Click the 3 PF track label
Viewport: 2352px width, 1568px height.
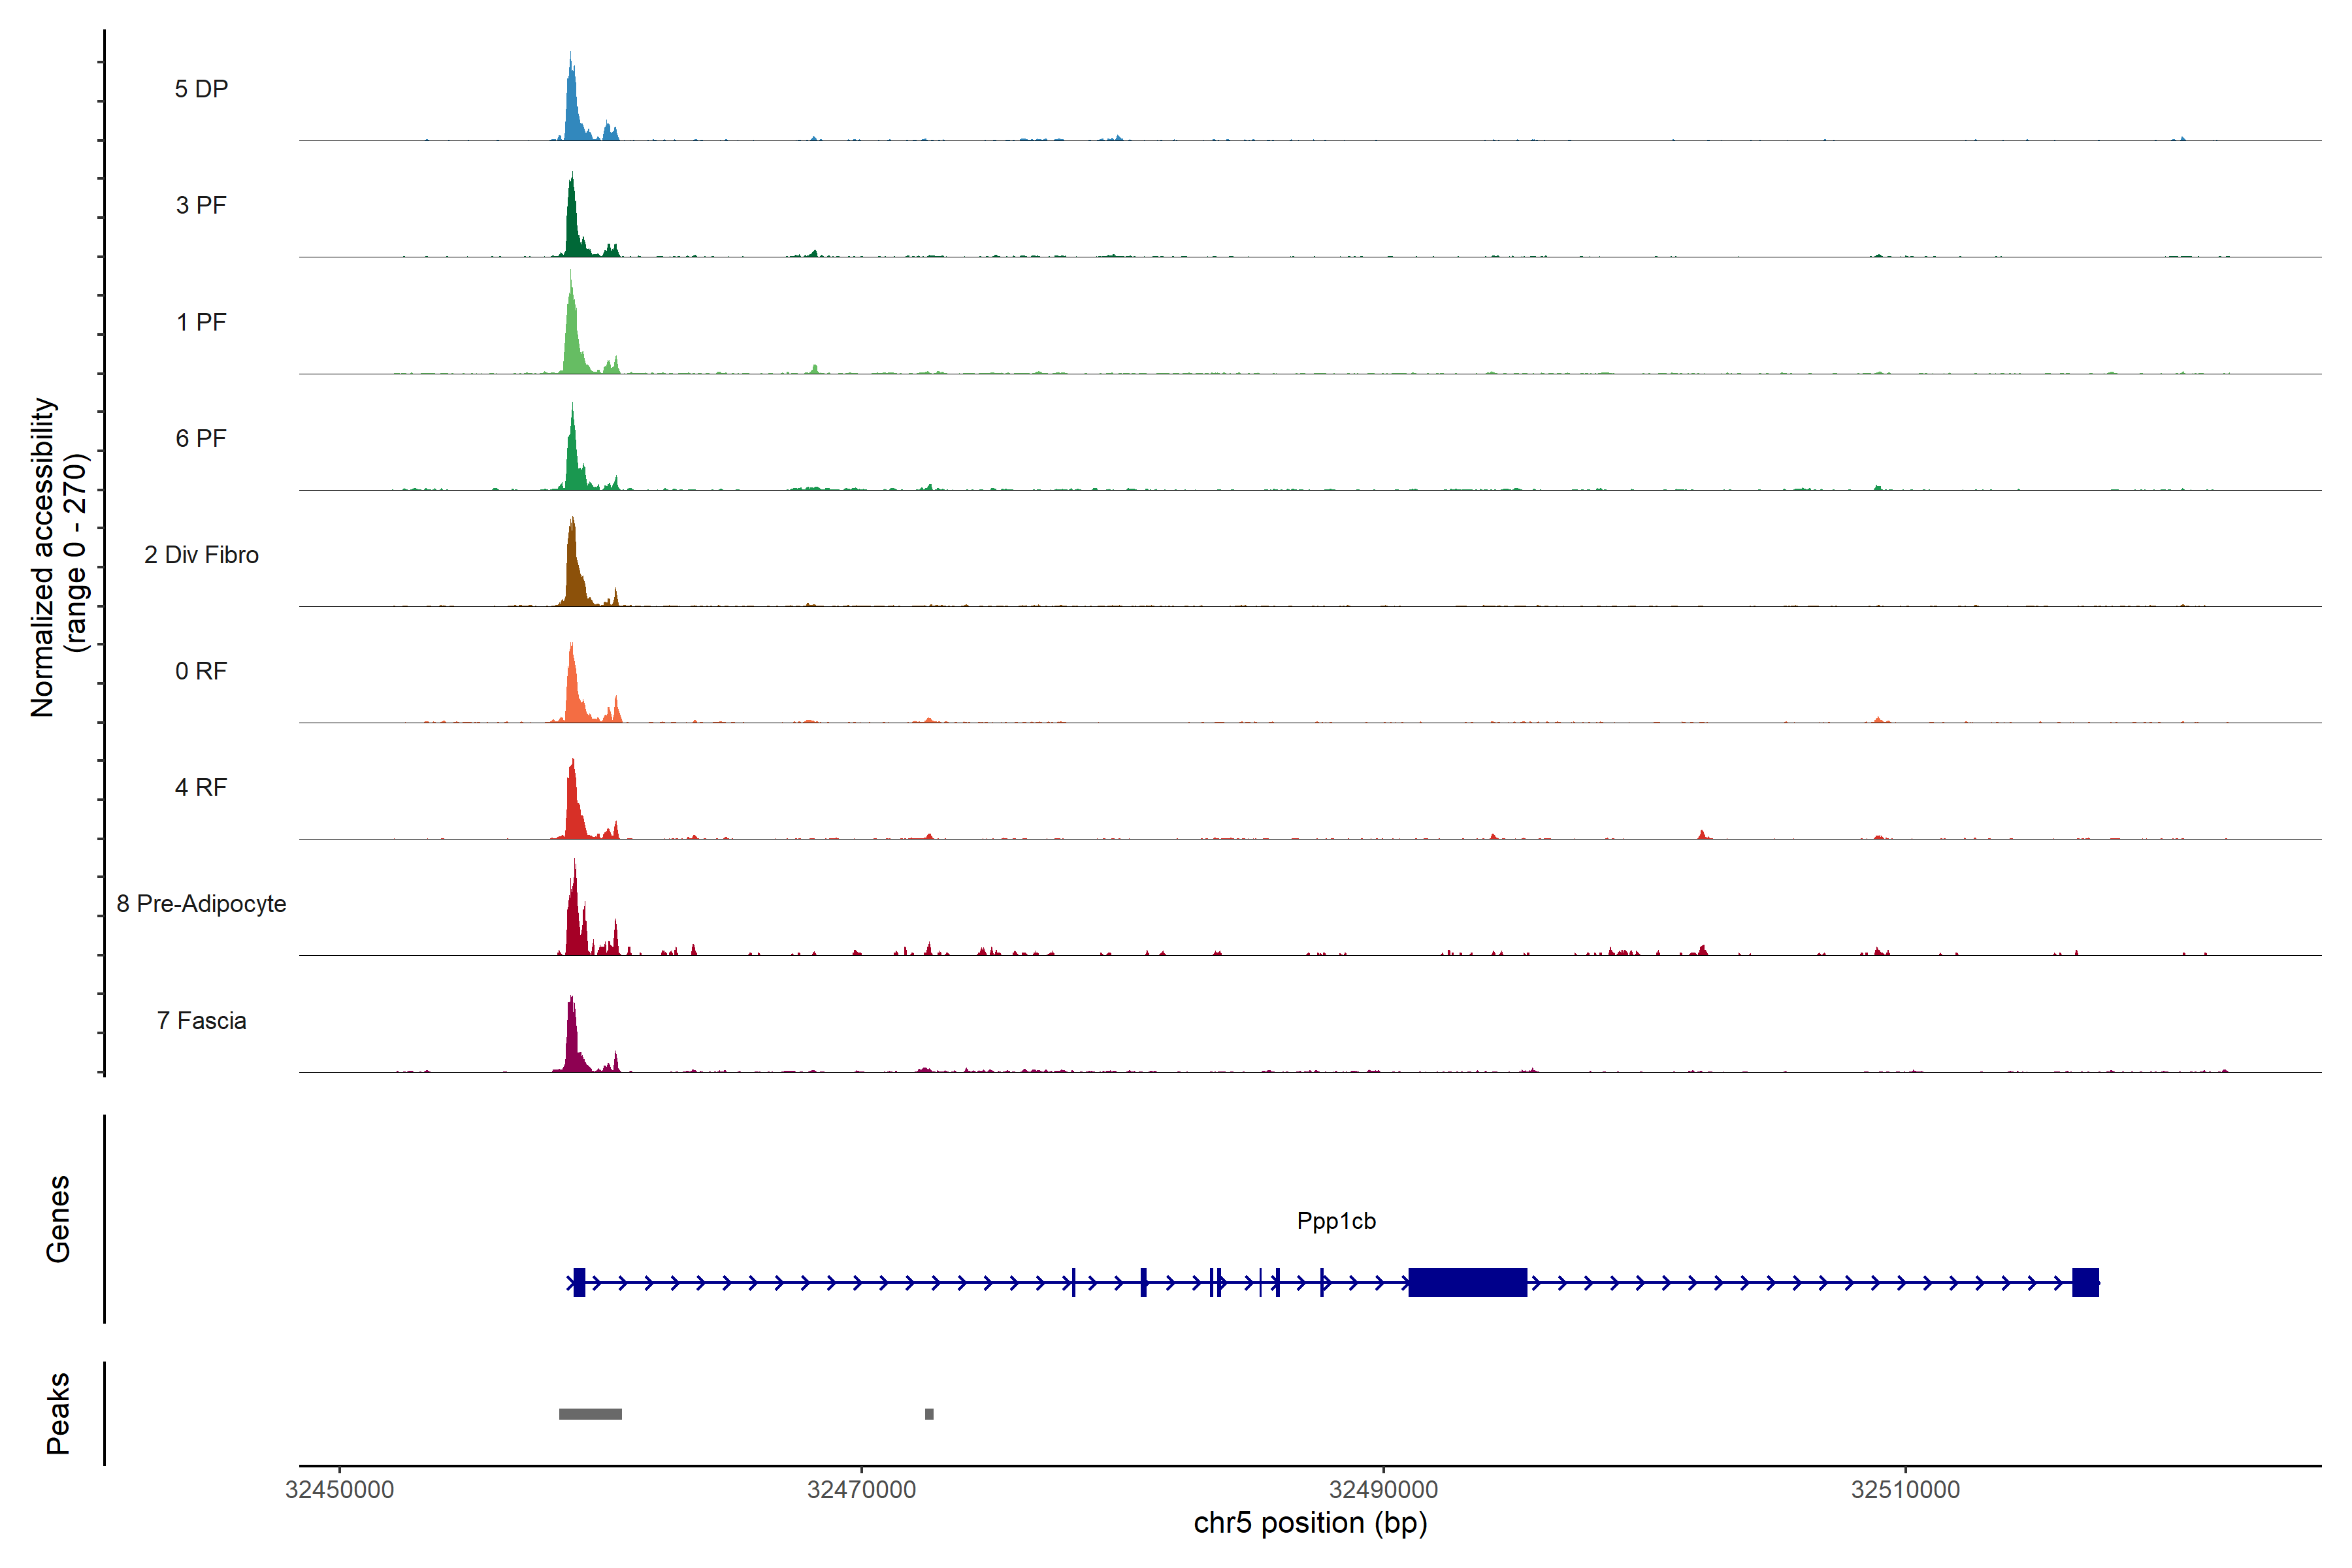[201, 205]
